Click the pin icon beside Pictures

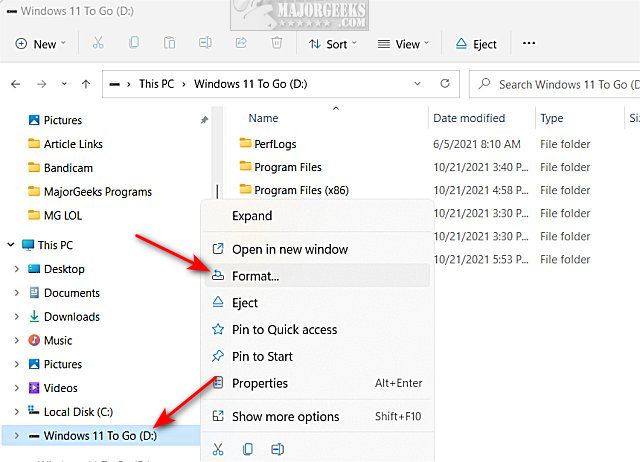pyautogui.click(x=204, y=120)
